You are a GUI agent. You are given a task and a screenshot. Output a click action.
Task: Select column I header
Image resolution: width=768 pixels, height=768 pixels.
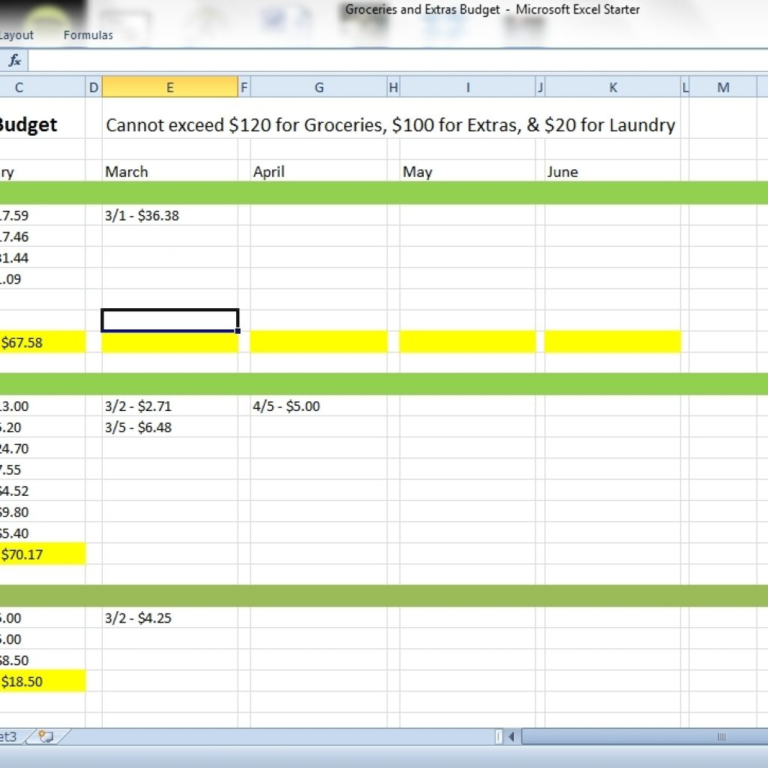(468, 87)
